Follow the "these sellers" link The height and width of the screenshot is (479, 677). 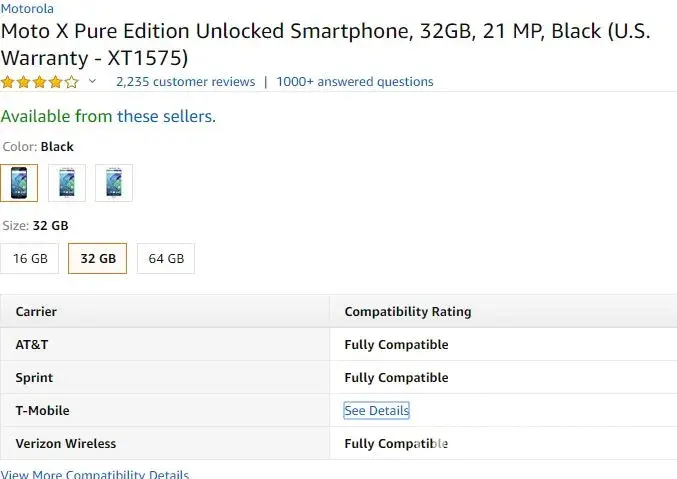click(165, 116)
